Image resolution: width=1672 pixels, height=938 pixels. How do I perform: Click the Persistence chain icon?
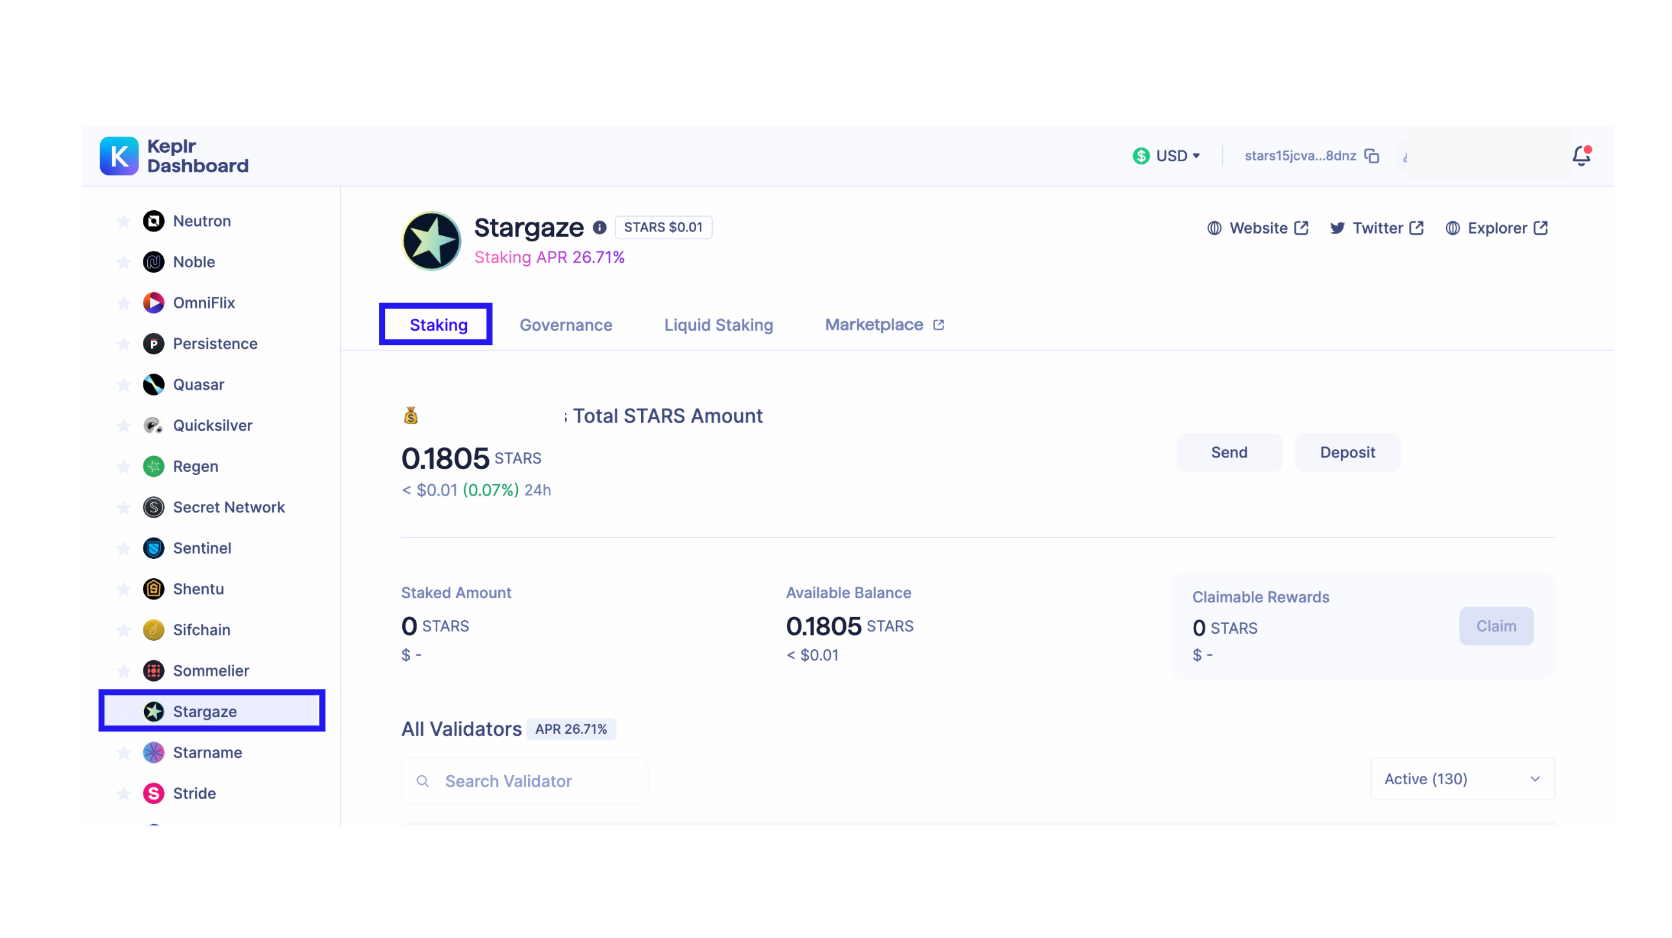click(153, 344)
